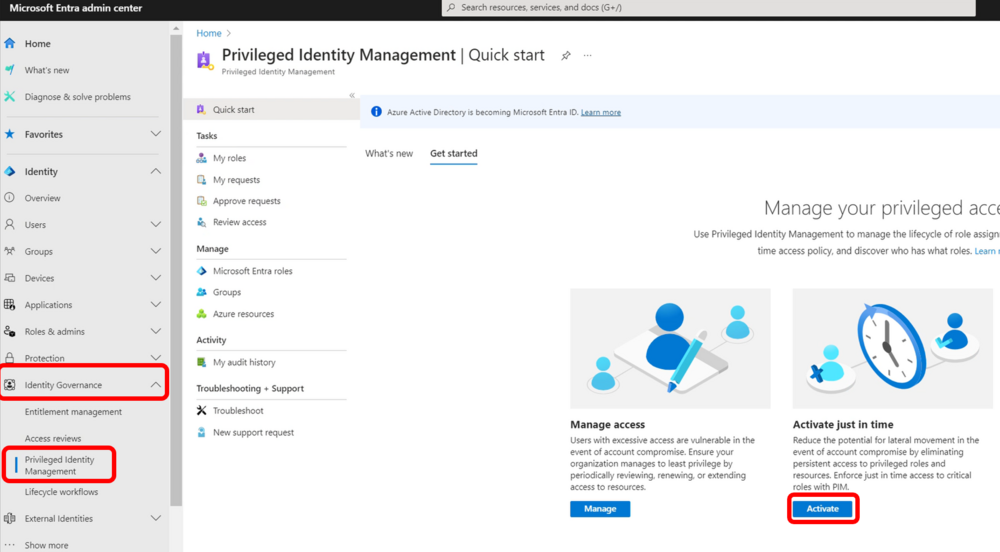
Task: Expand the Users chevron
Action: (156, 224)
